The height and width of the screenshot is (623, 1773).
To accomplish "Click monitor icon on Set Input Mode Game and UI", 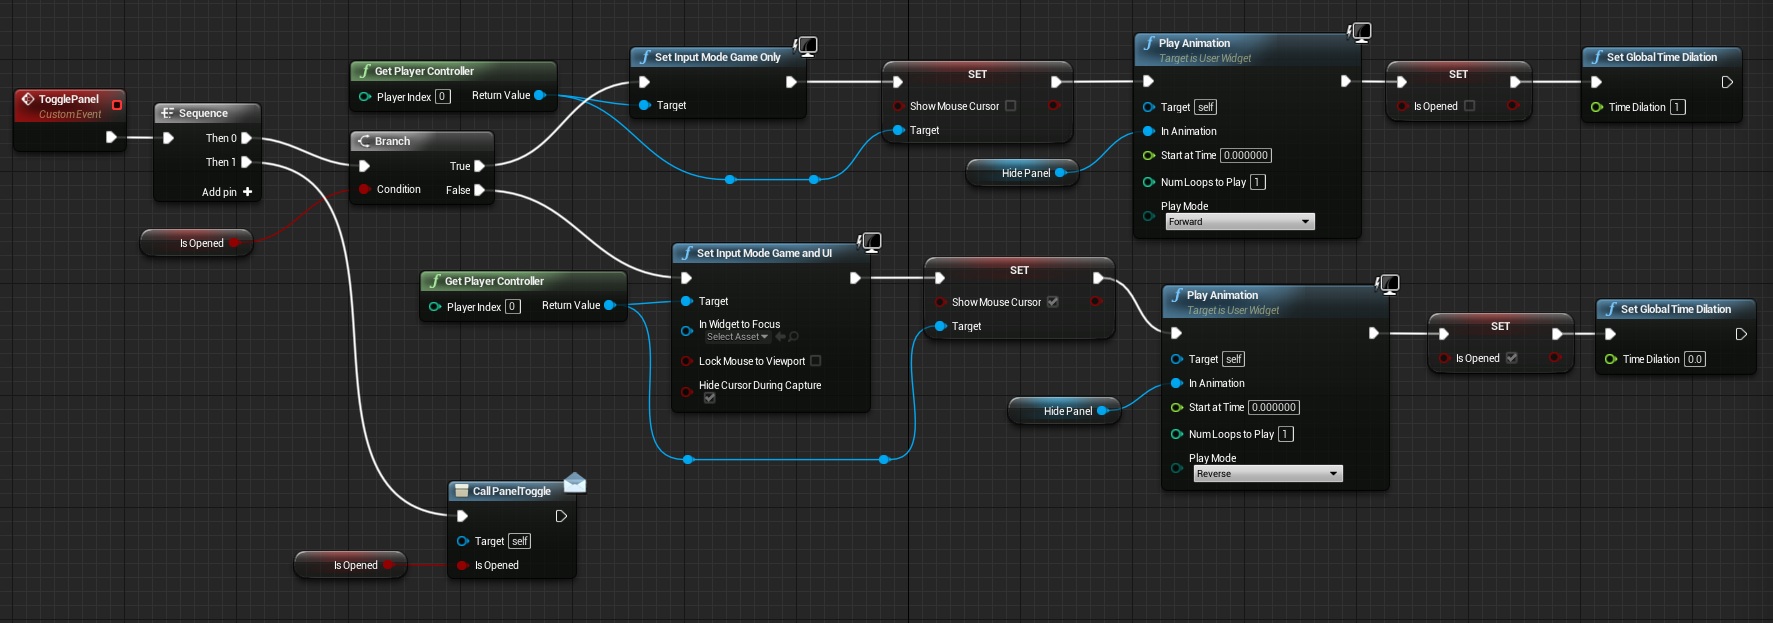I will (870, 242).
